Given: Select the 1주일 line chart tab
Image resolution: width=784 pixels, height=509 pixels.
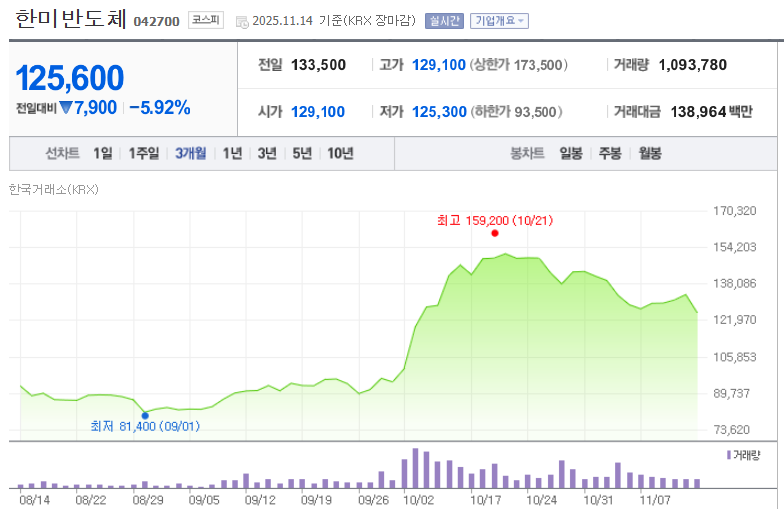Looking at the screenshot, I should point(144,153).
